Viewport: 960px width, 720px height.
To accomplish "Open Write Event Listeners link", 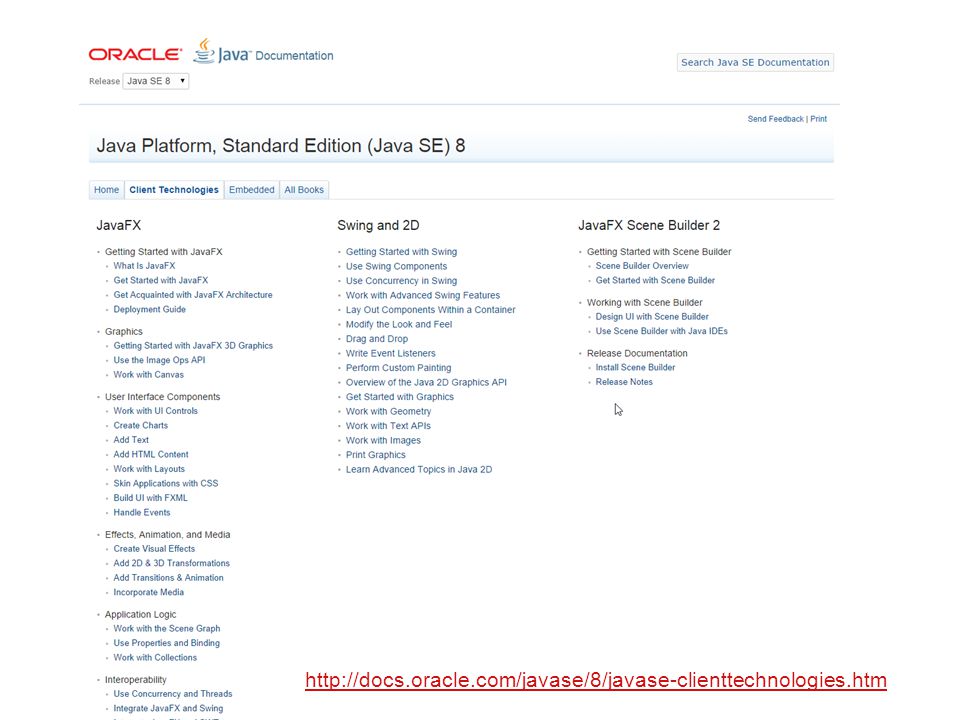I will 391,353.
